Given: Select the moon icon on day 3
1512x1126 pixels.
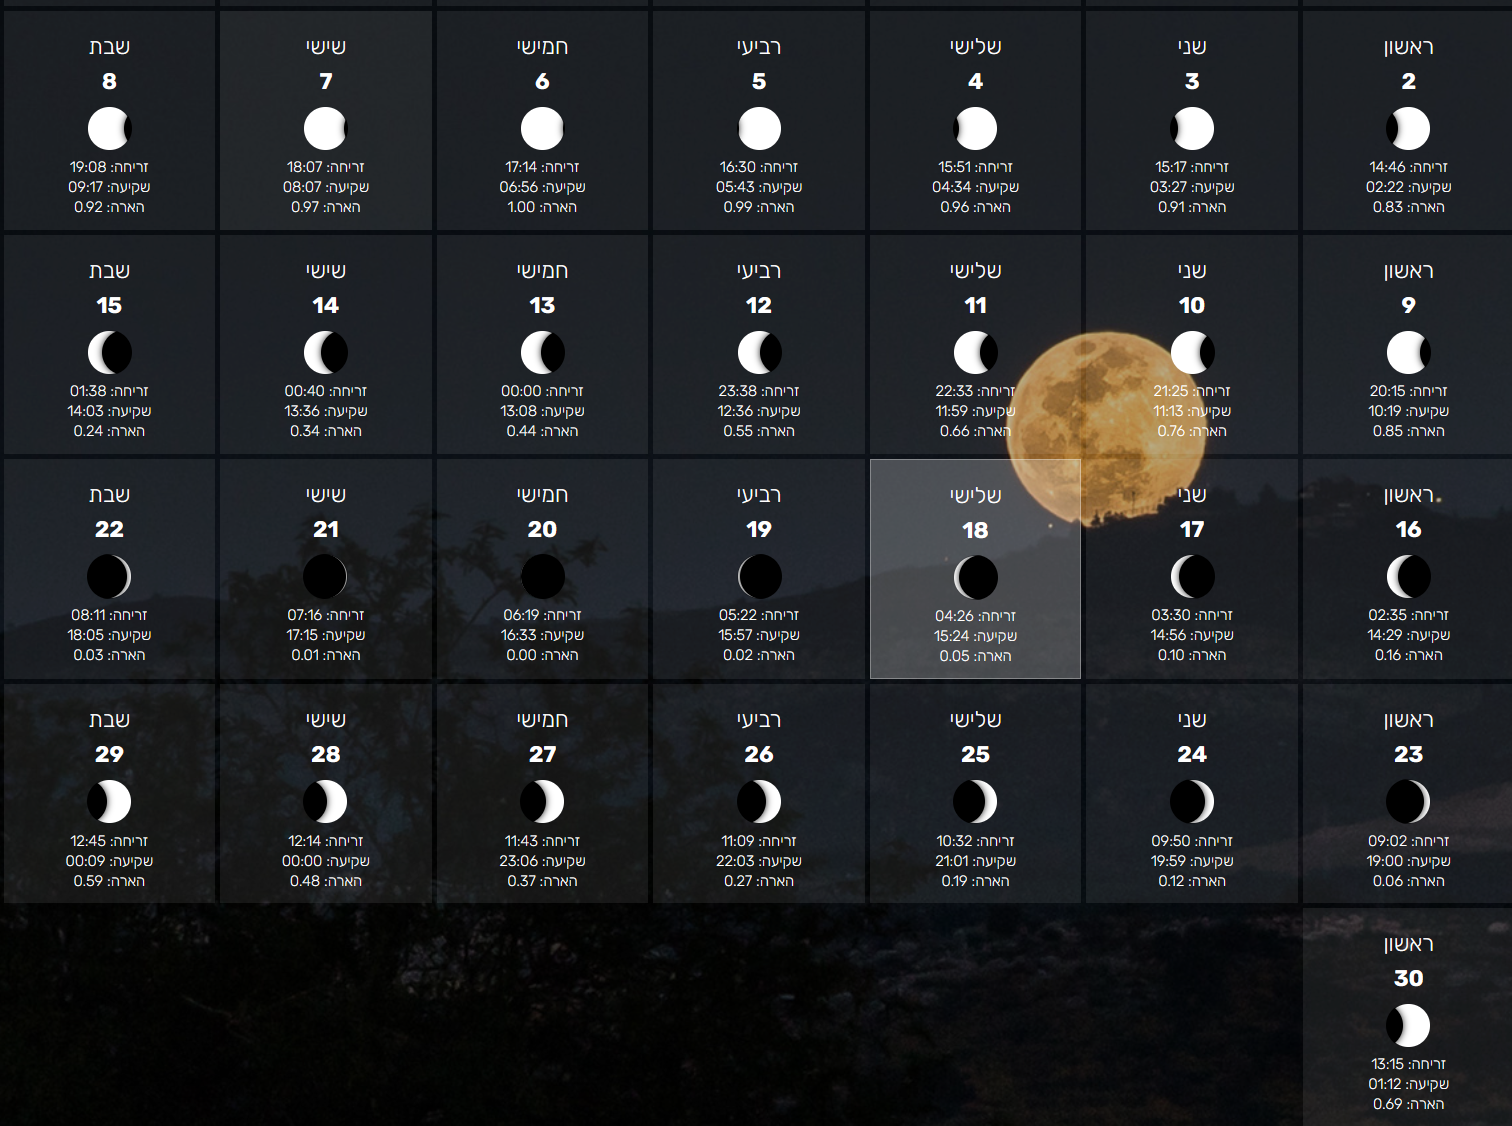Looking at the screenshot, I should coord(1192,129).
